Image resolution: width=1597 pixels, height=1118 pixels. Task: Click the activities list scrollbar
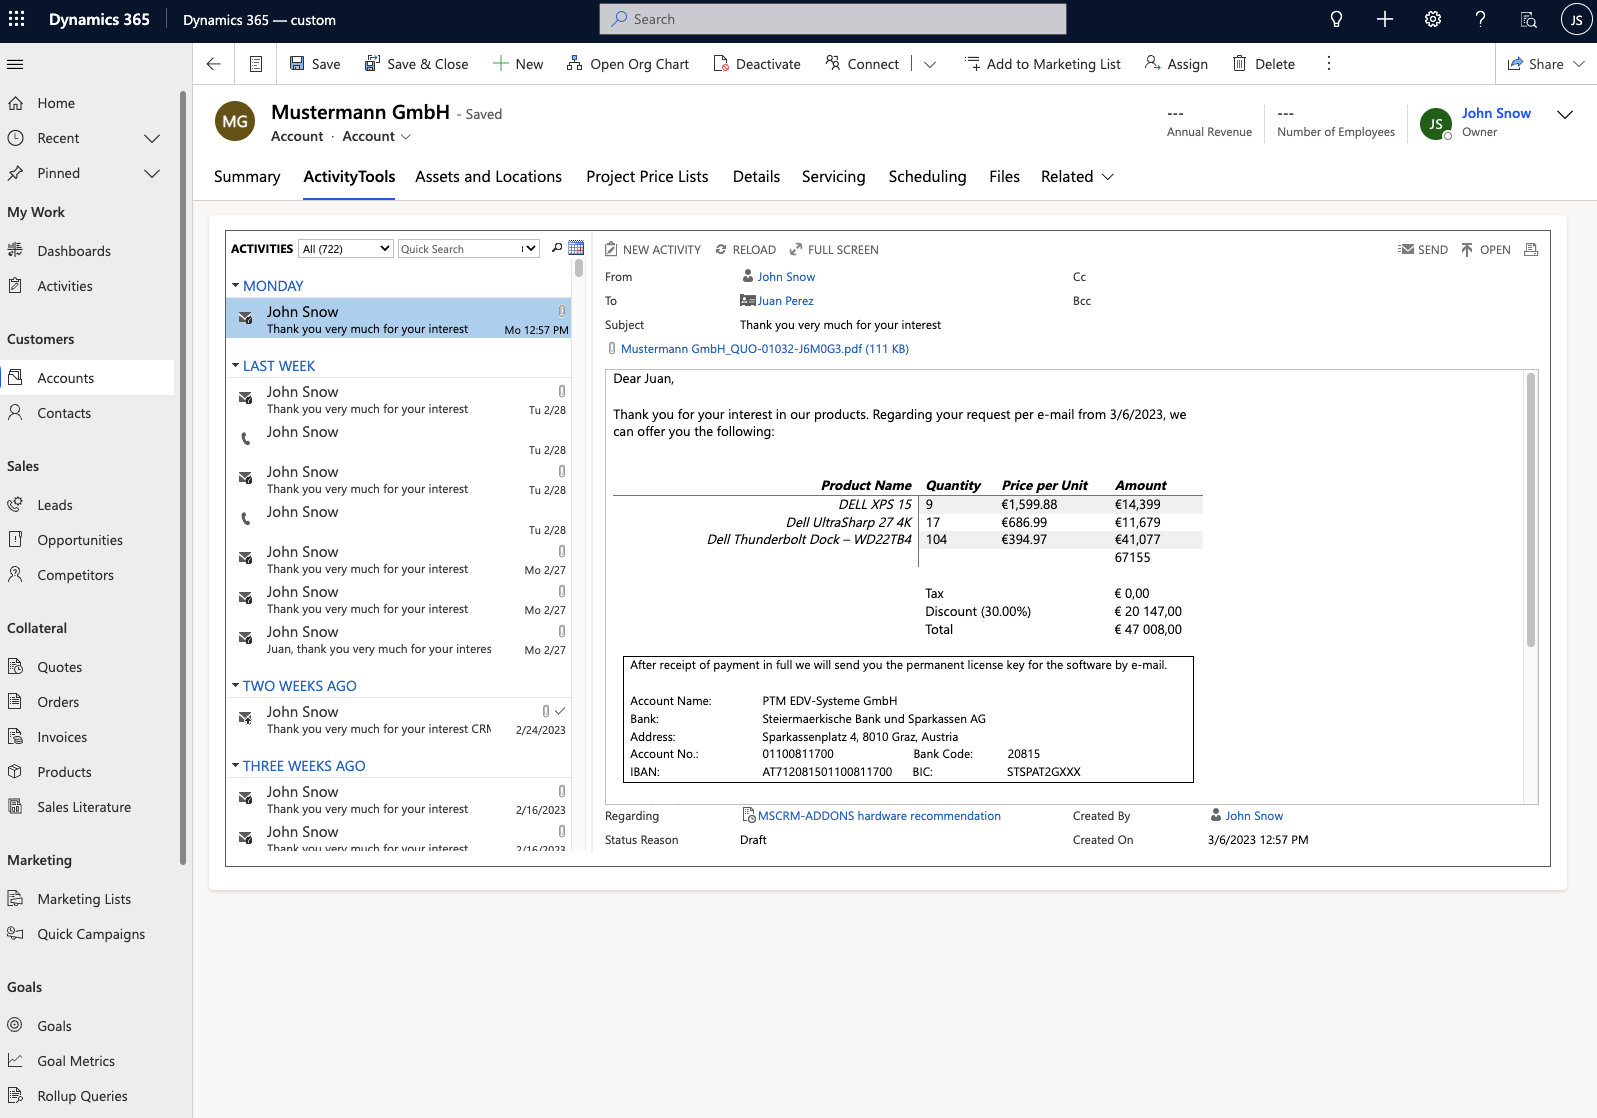[x=578, y=268]
